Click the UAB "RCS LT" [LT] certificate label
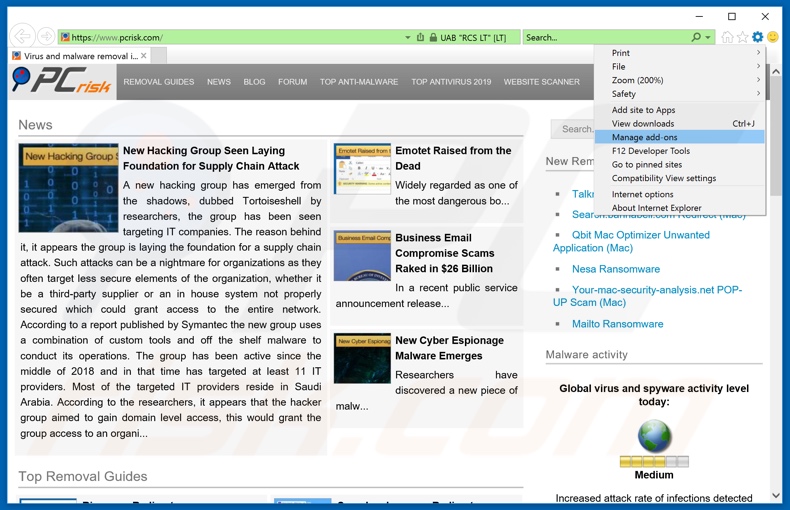Viewport: 790px width, 510px height. (x=473, y=38)
